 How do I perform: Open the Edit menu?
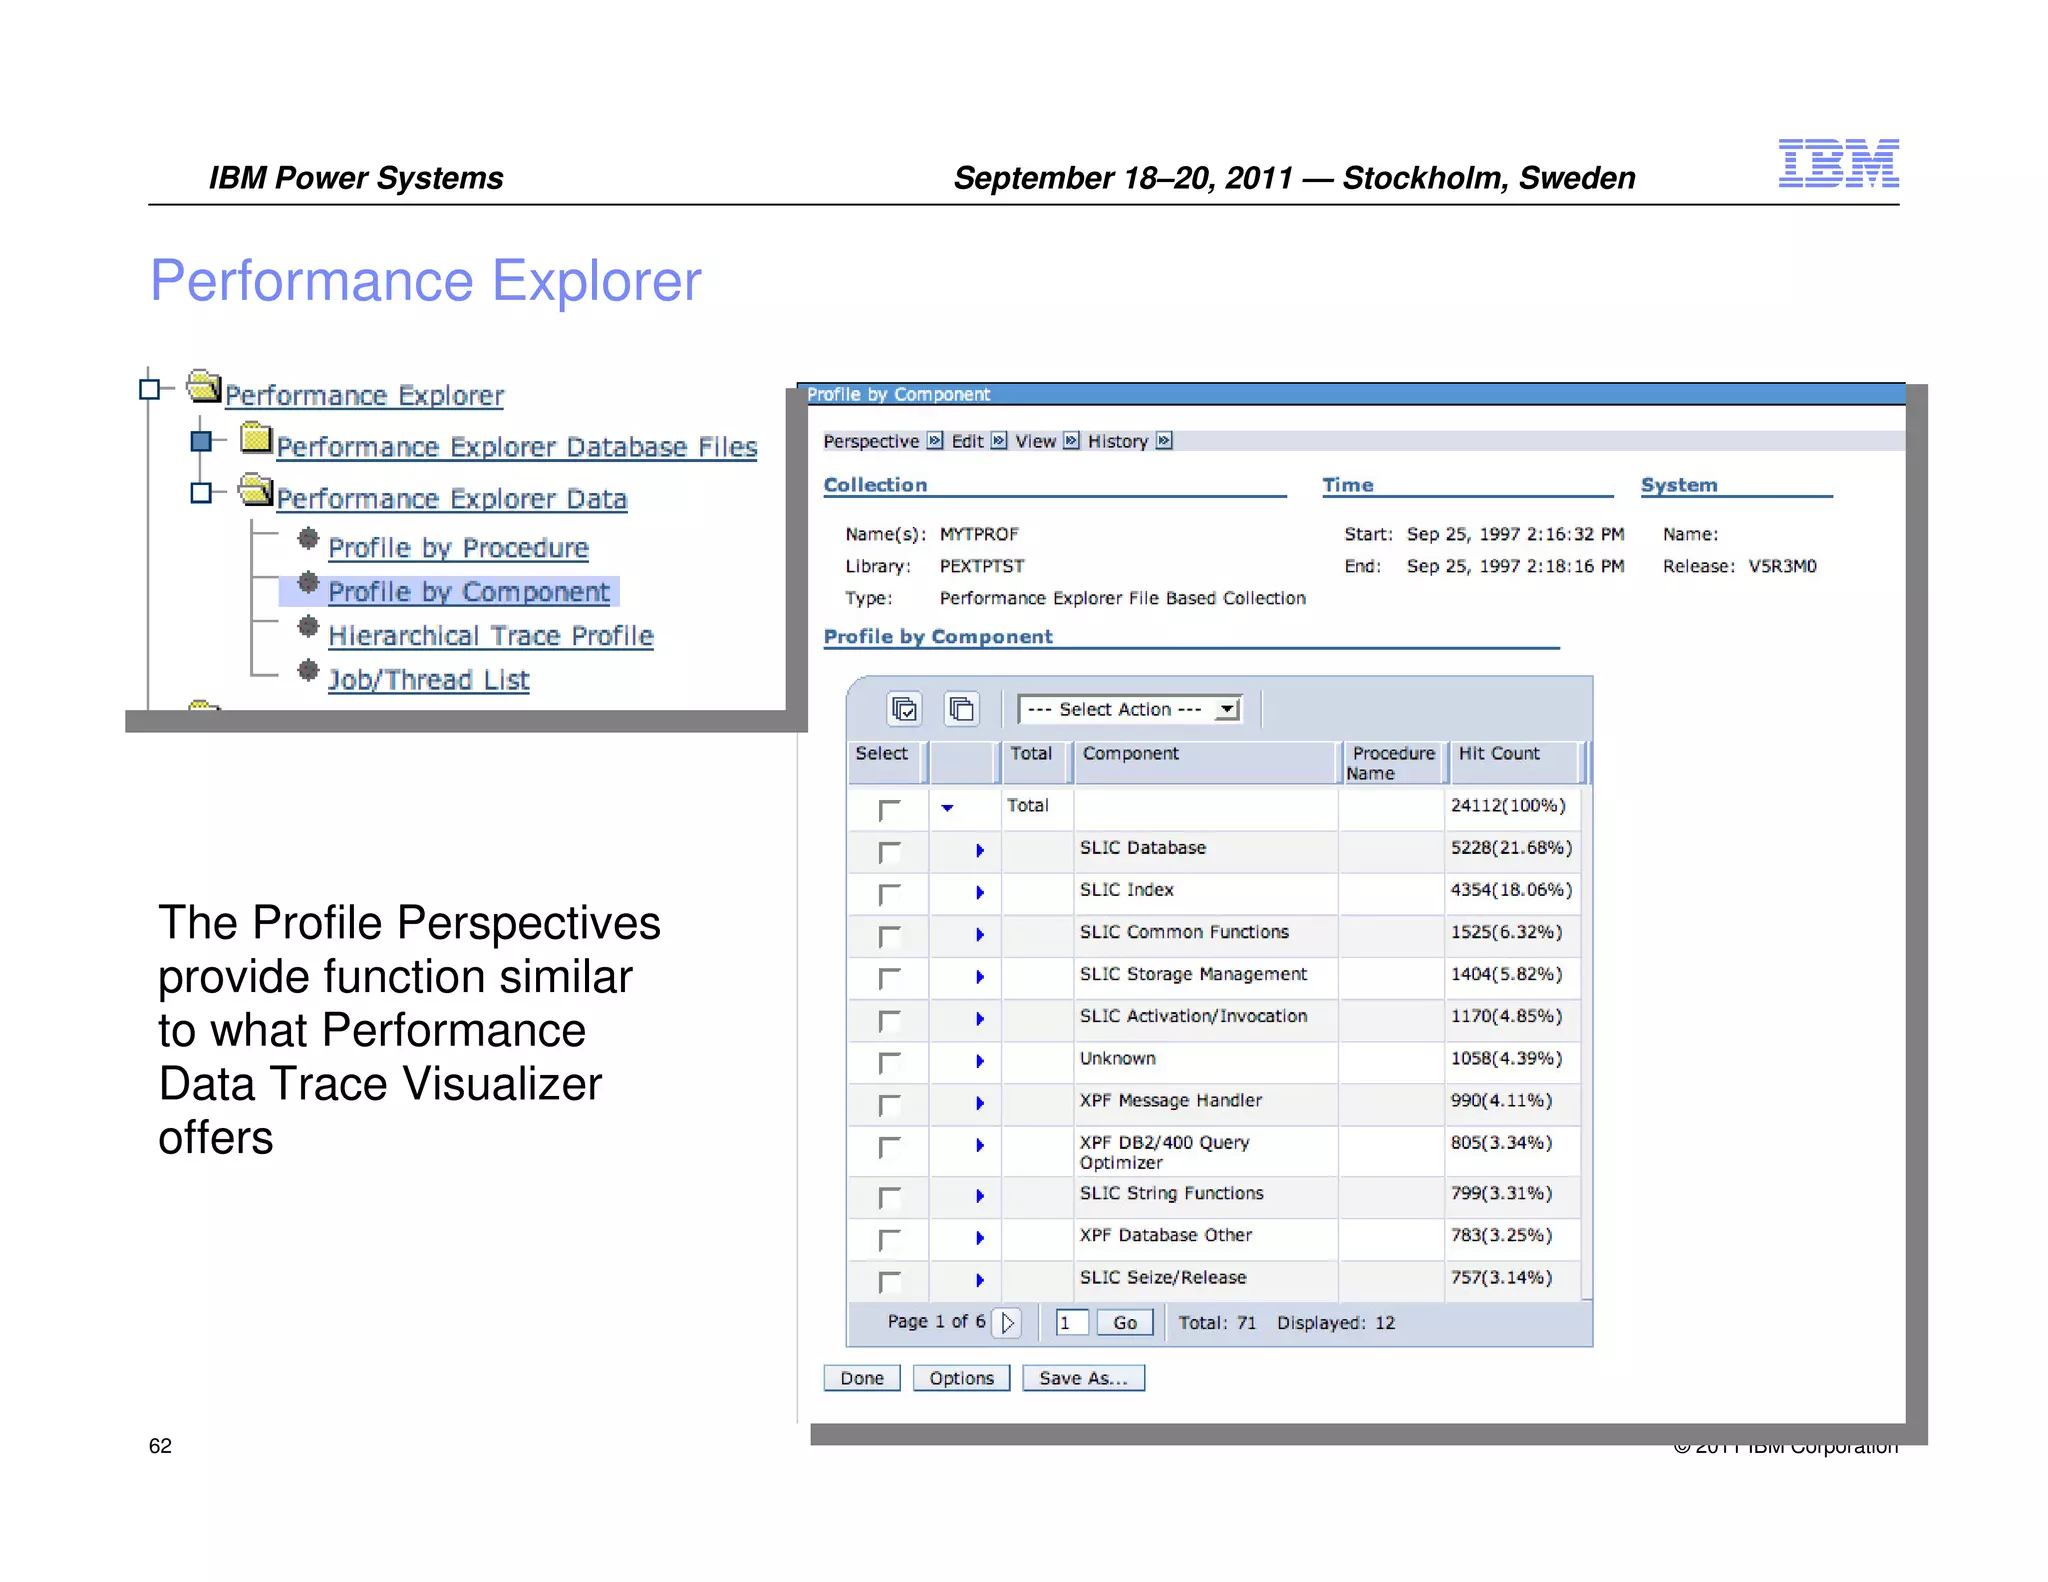click(x=967, y=441)
